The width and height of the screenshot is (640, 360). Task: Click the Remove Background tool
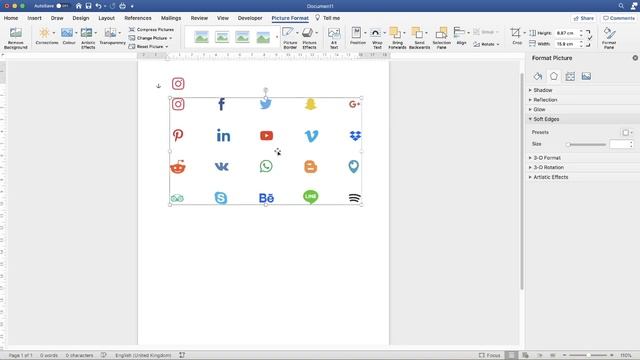tap(16, 38)
